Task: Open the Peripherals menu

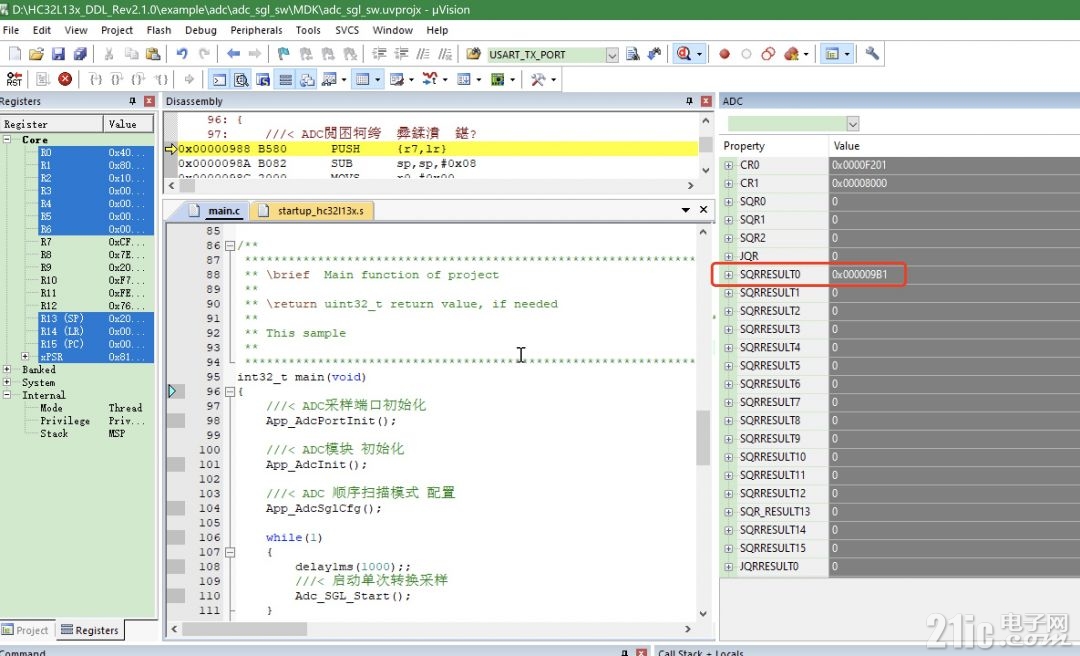Action: pos(256,30)
